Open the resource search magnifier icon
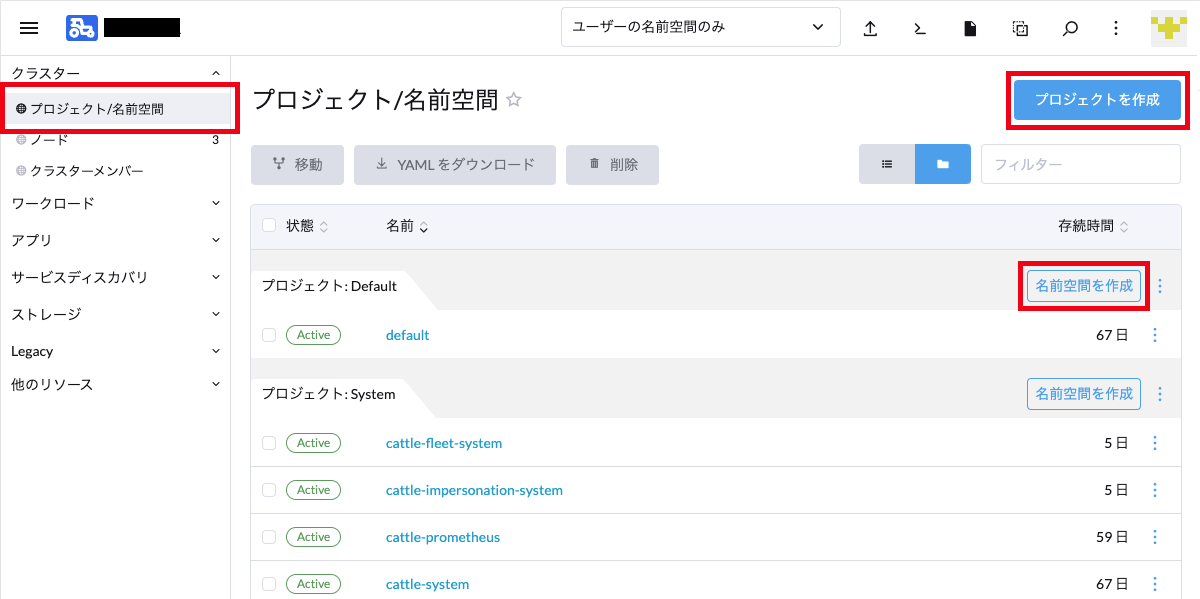This screenshot has width=1200, height=599. pos(1070,28)
